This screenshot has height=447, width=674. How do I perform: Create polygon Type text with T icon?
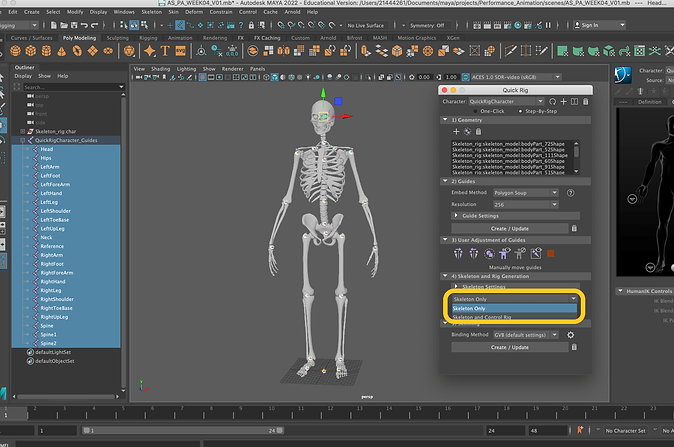165,51
